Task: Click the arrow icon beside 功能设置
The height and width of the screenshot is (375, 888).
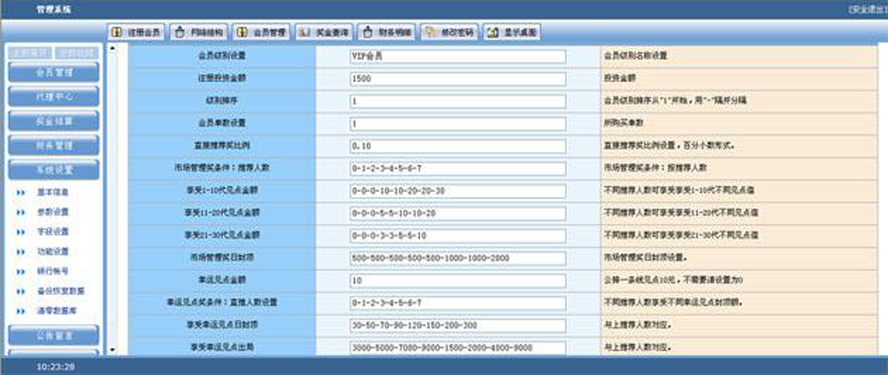Action: point(21,252)
